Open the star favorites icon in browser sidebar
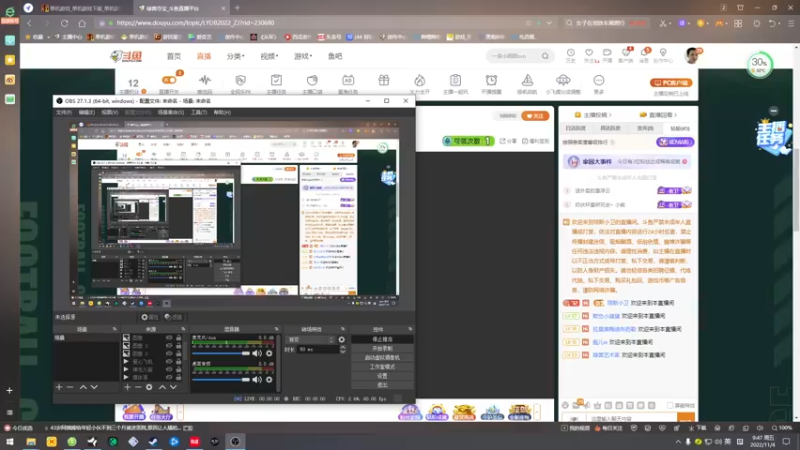 (10, 60)
